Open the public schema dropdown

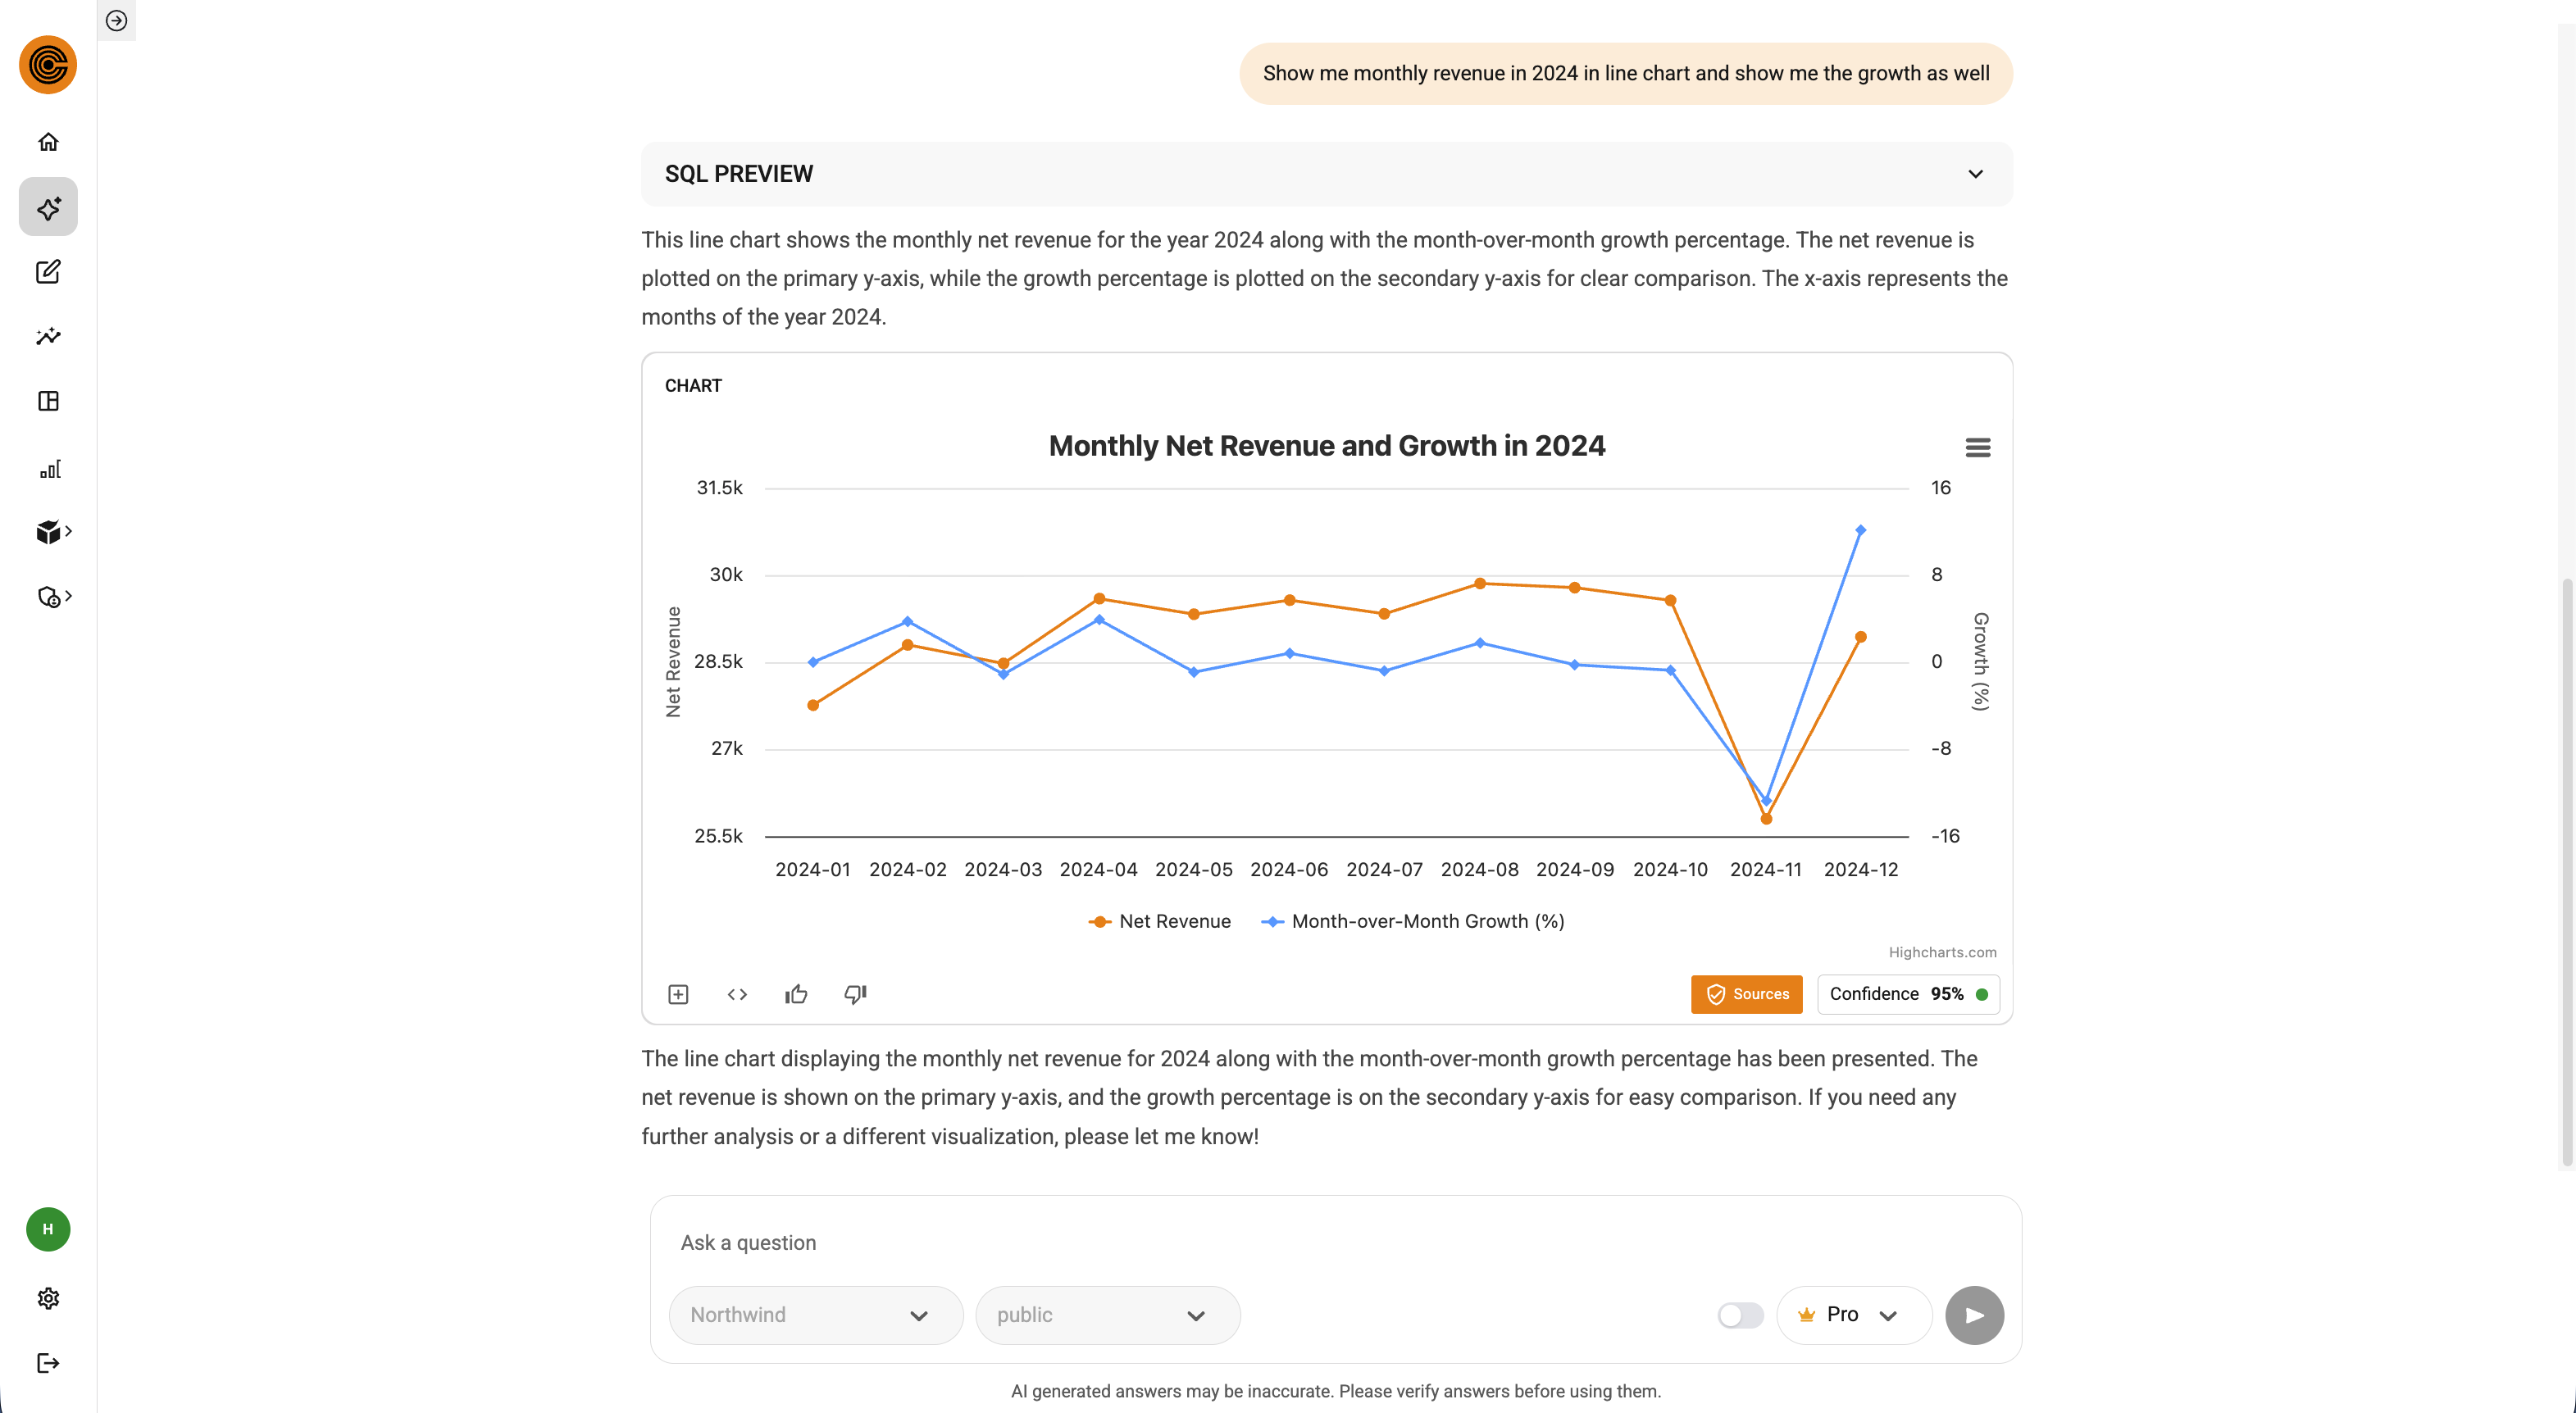(1107, 1315)
